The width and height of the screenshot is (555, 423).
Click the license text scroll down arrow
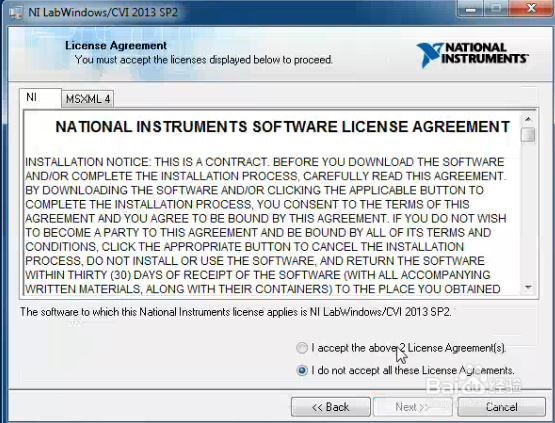[528, 287]
